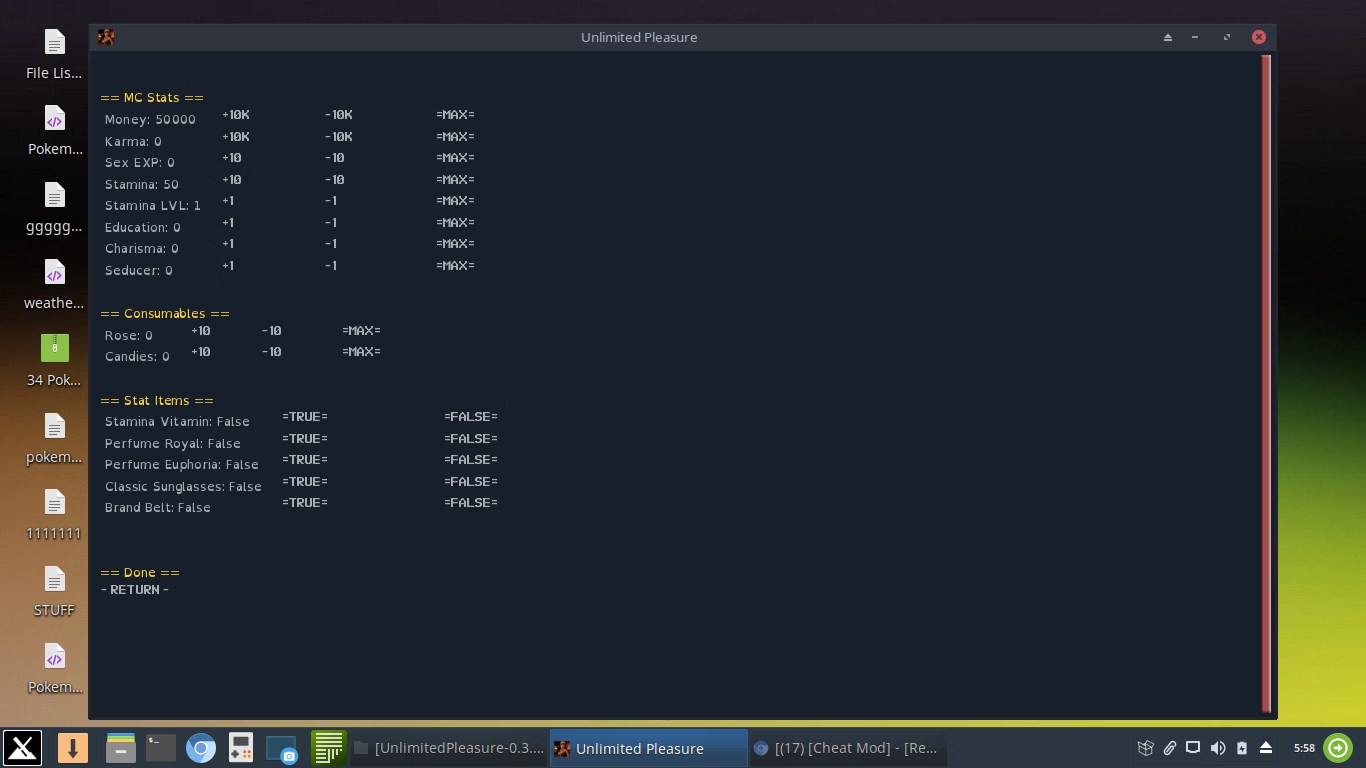Screen dimensions: 1366x768
Task: Decrease Education by -1
Action: coord(331,223)
